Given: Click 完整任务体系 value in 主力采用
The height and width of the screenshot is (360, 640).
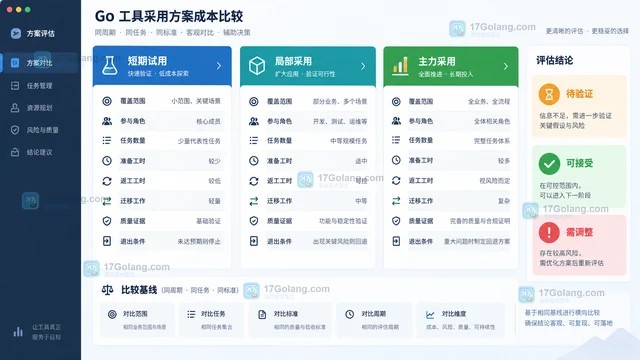Looking at the screenshot, I should tap(492, 141).
